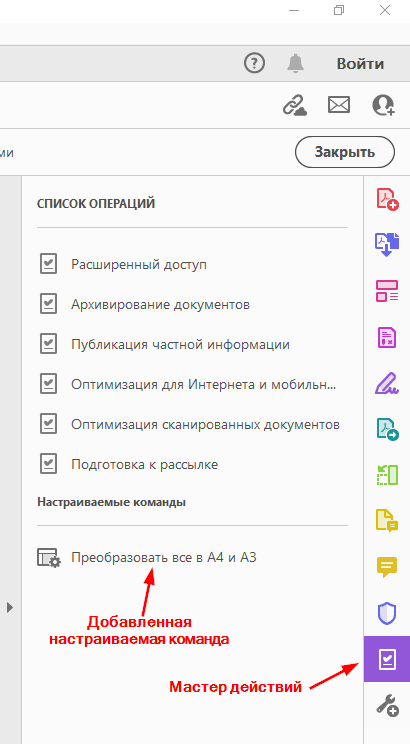Share link via cloud icon

point(295,105)
